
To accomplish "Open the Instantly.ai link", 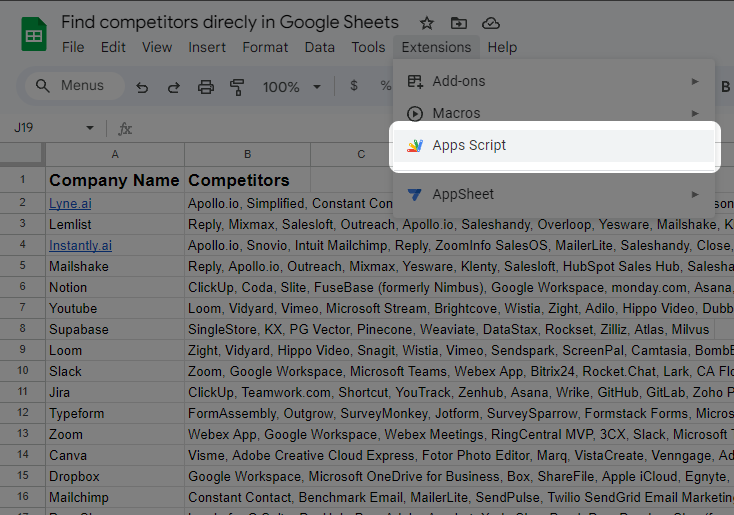I will [x=81, y=246].
